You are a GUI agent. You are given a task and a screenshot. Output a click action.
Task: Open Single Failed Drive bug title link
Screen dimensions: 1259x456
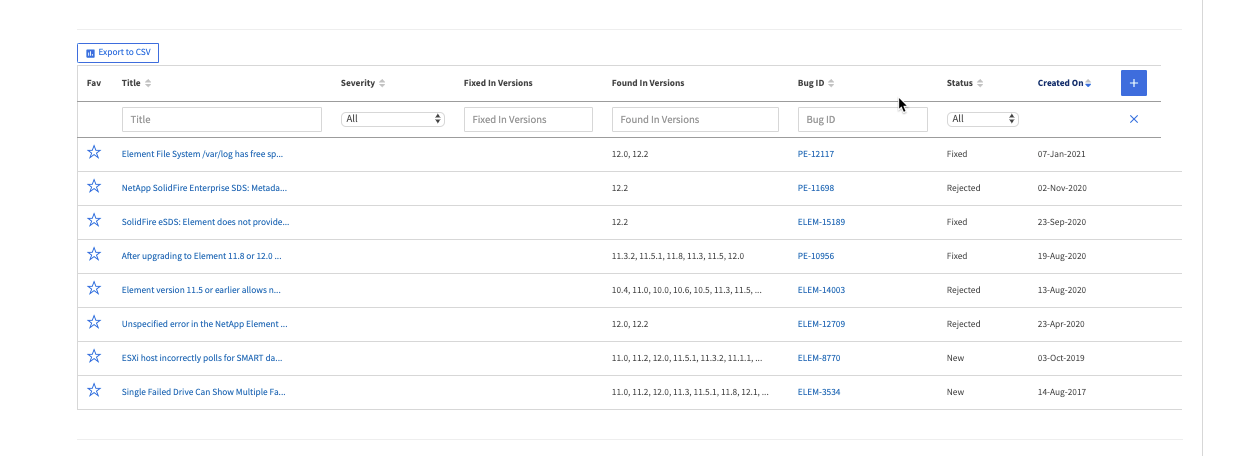pos(203,392)
